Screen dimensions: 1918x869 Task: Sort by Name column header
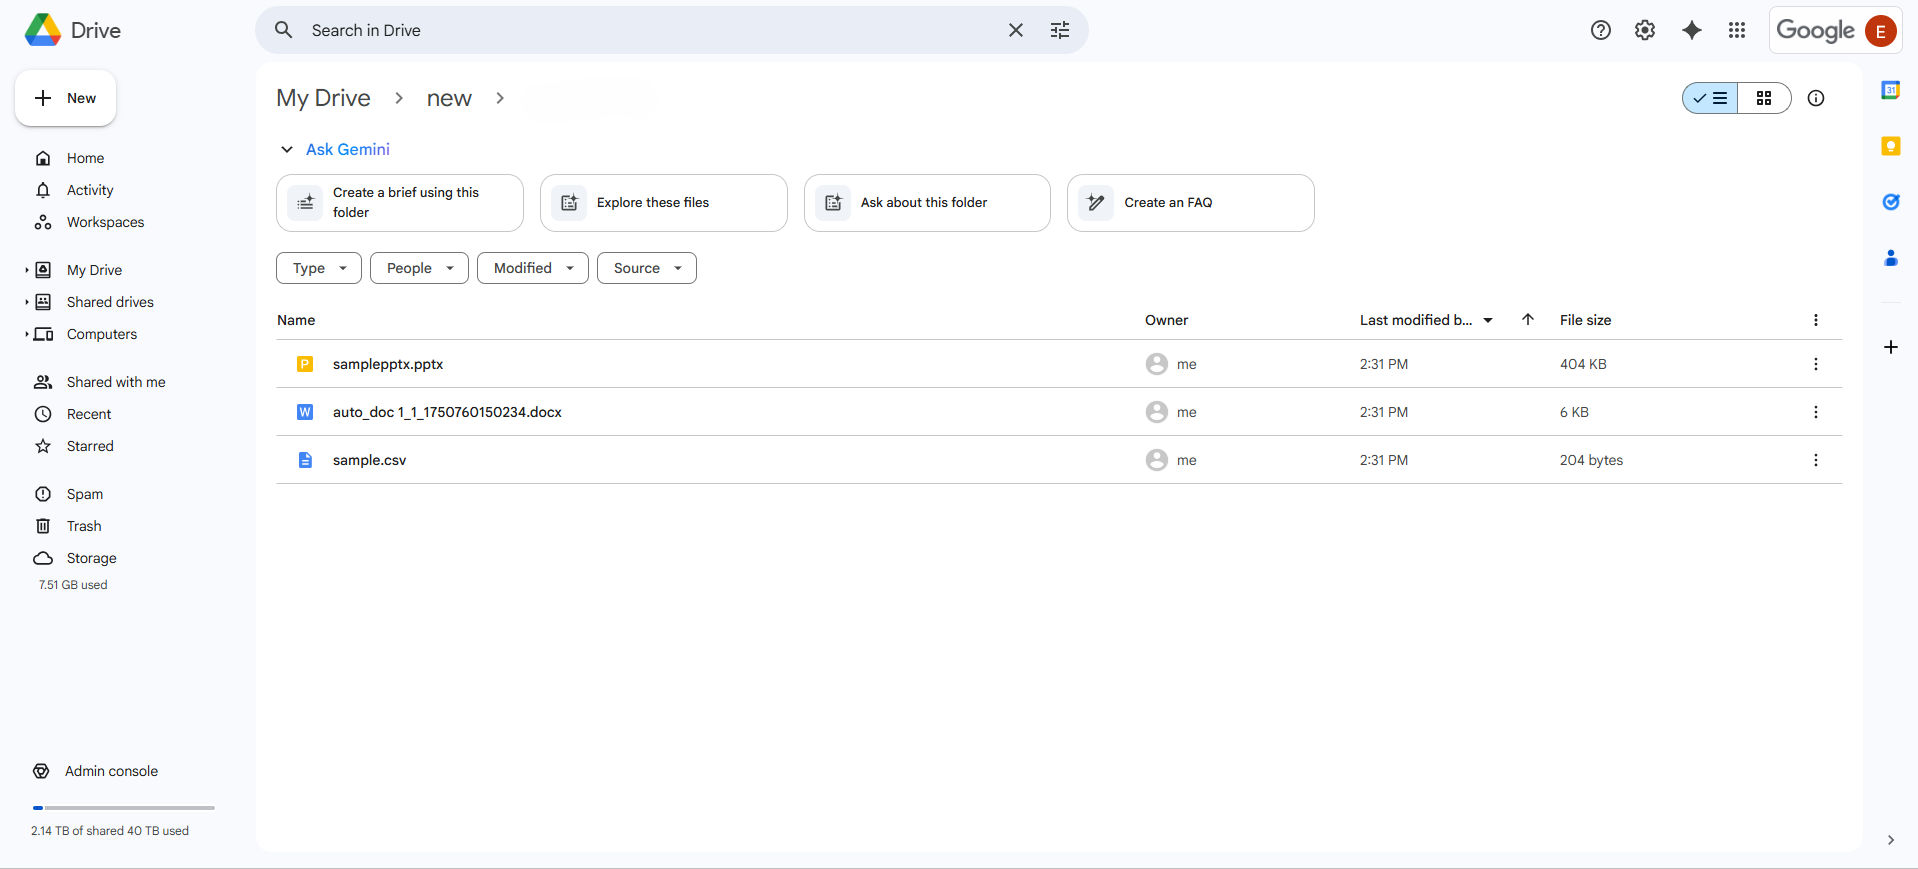click(296, 320)
